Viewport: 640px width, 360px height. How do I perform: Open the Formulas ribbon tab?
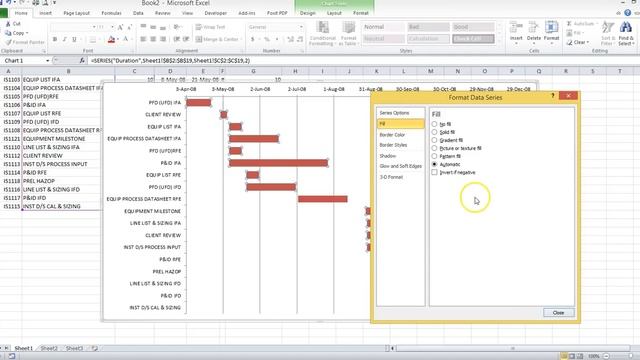(x=111, y=13)
